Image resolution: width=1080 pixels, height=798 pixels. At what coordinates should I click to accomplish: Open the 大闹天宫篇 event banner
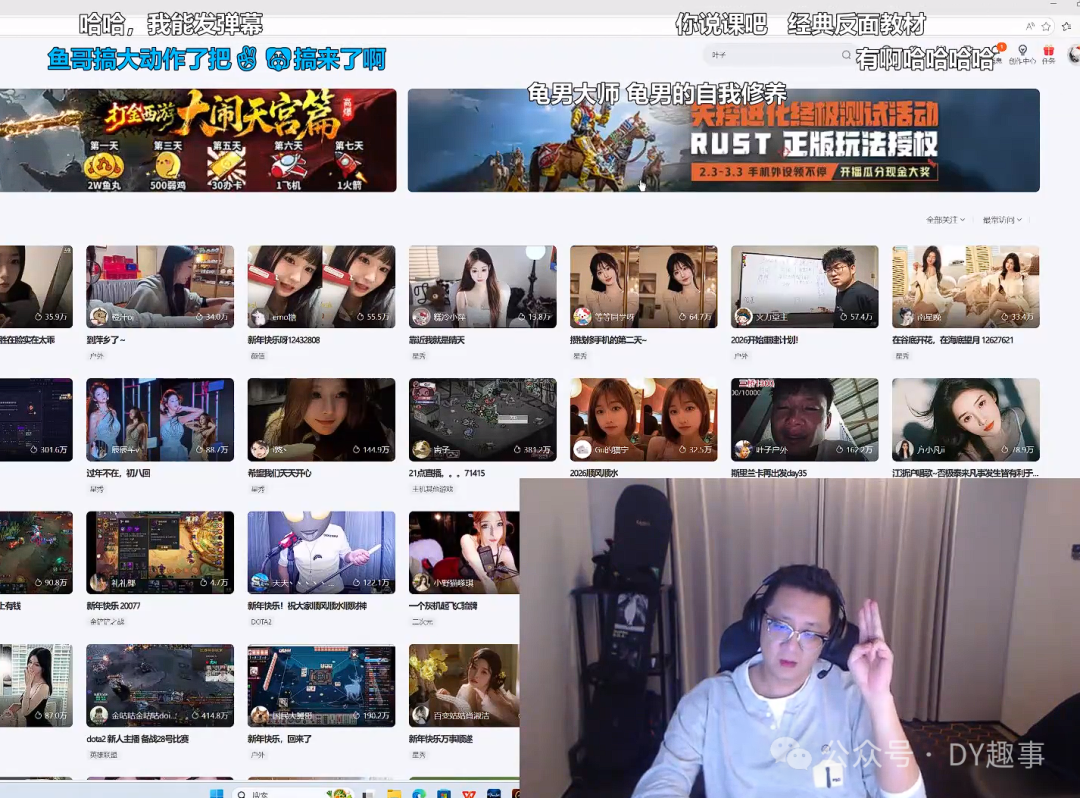point(198,140)
